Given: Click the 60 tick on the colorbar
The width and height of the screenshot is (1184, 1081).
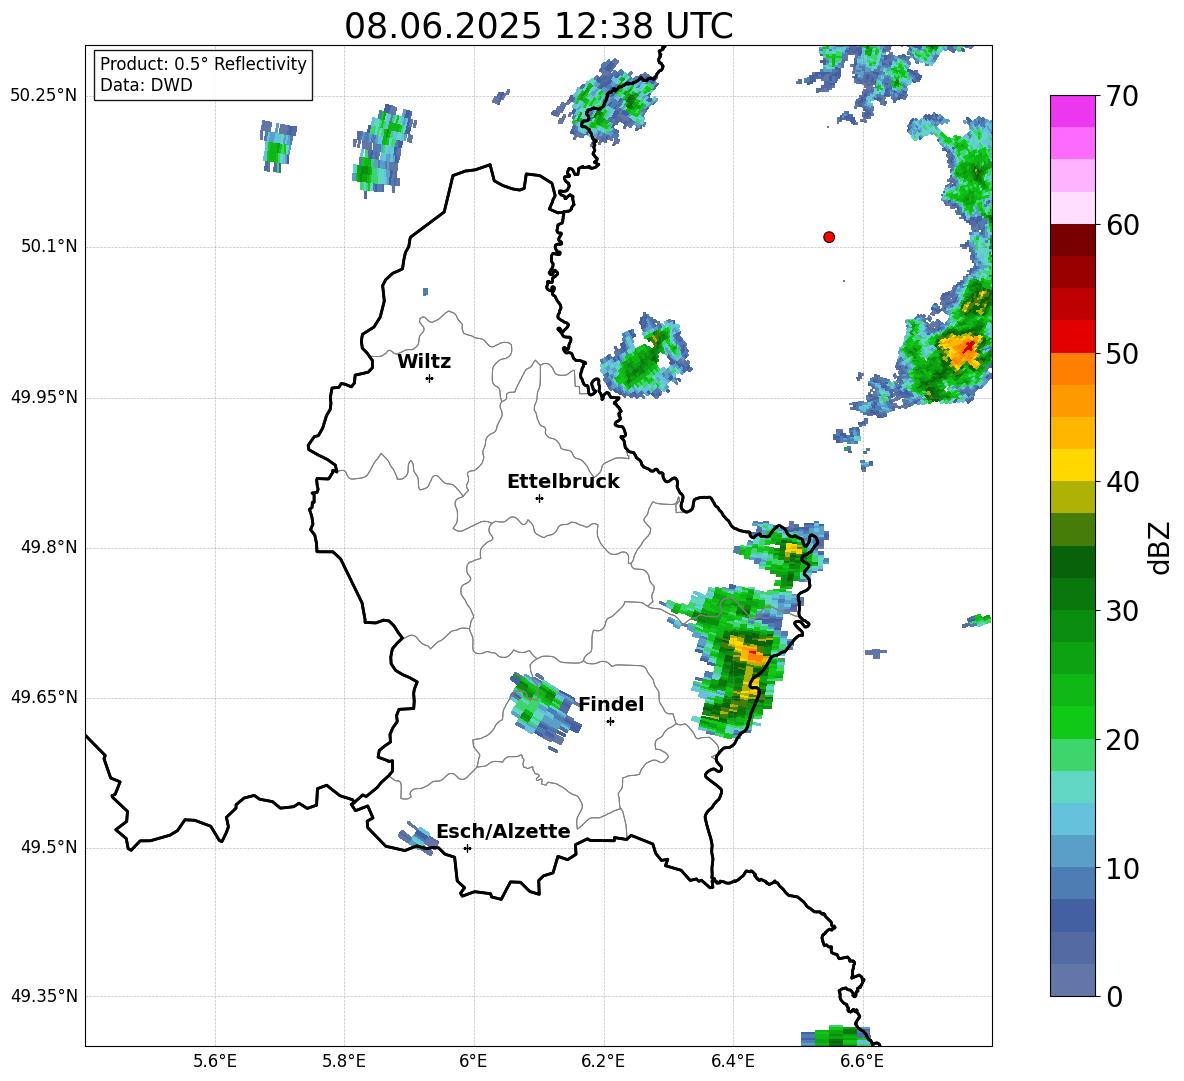Looking at the screenshot, I should [x=1122, y=225].
